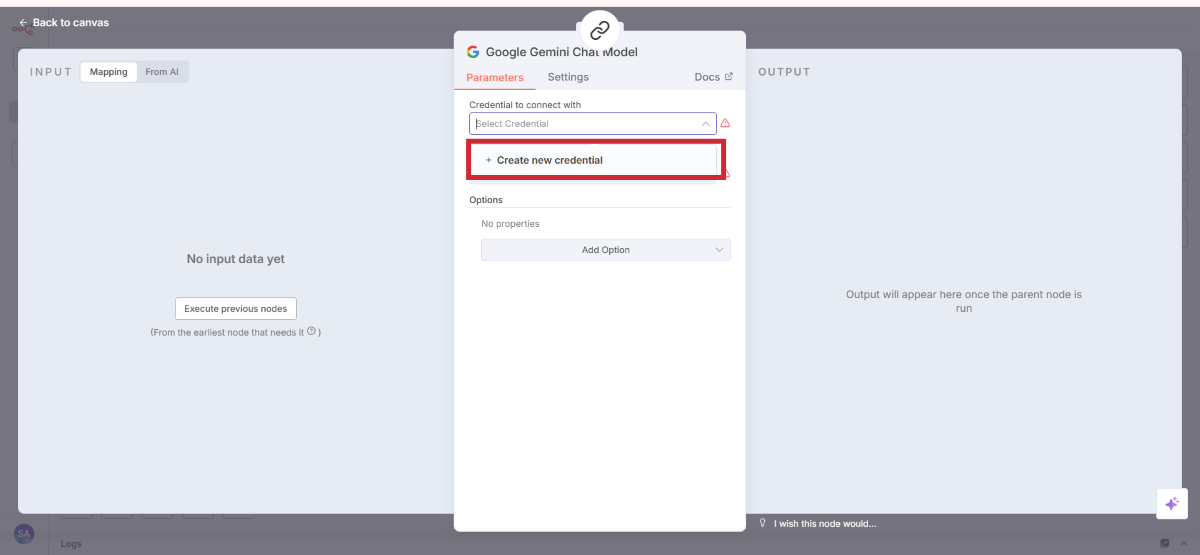Expand the Add Option dropdown
This screenshot has width=1200, height=555.
(605, 250)
